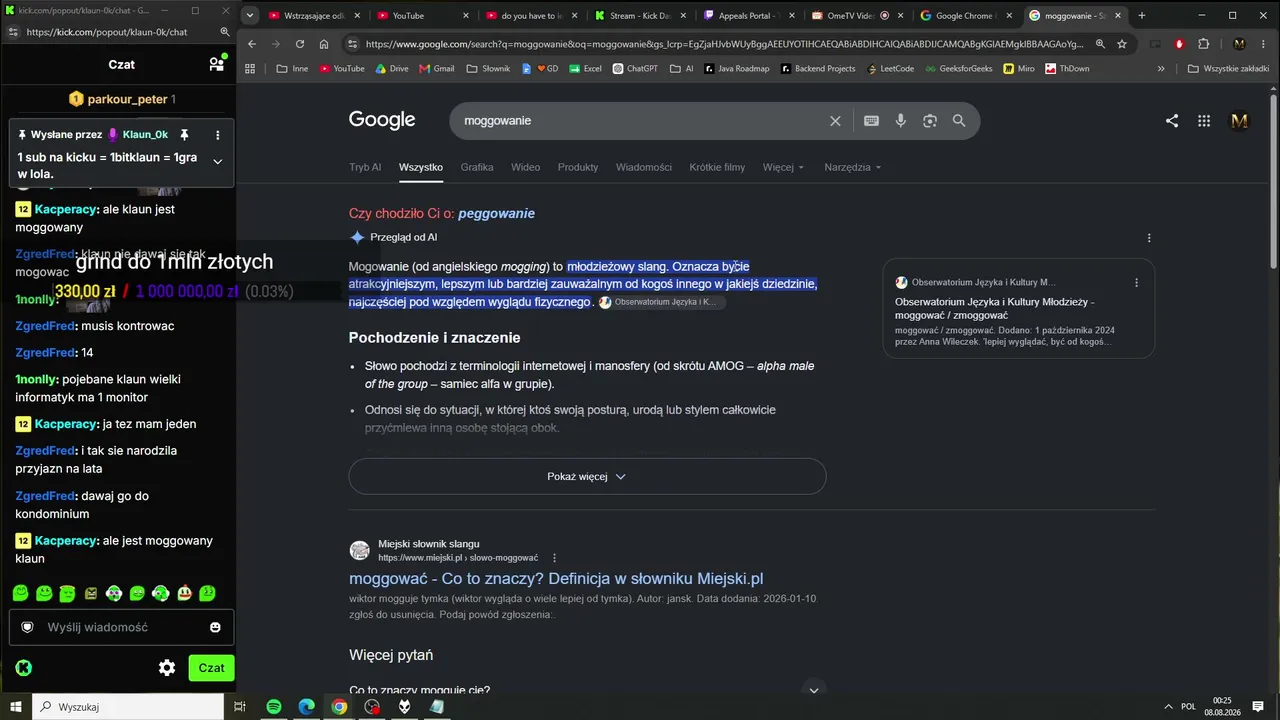Clear the search box with X

click(835, 121)
